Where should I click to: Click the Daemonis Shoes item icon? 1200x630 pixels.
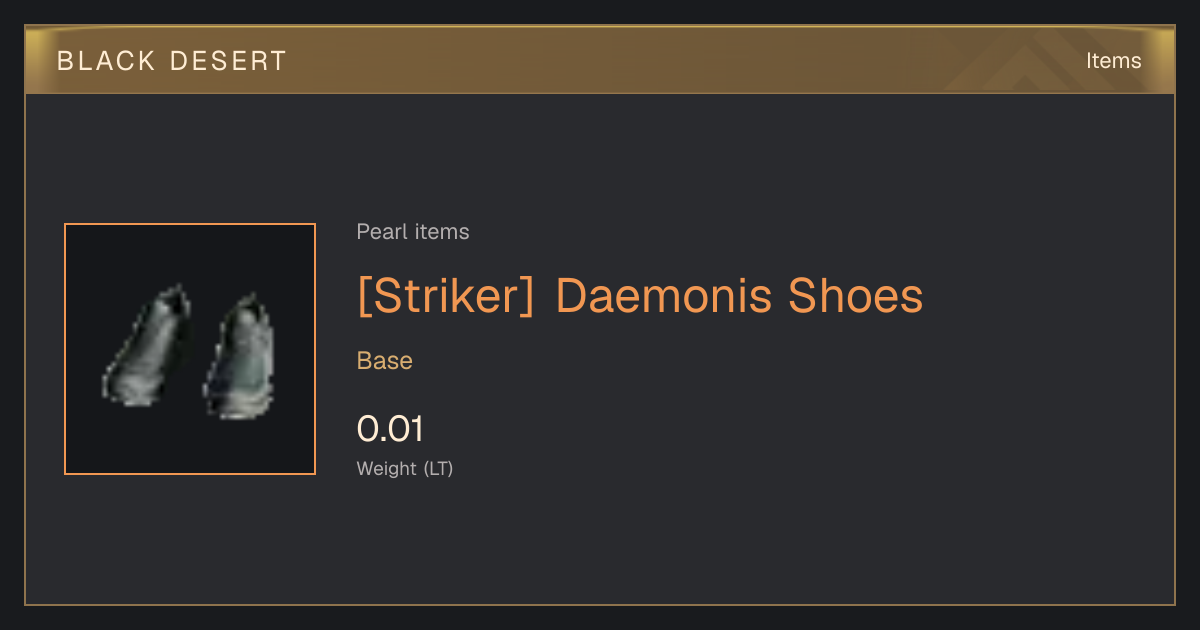(190, 349)
